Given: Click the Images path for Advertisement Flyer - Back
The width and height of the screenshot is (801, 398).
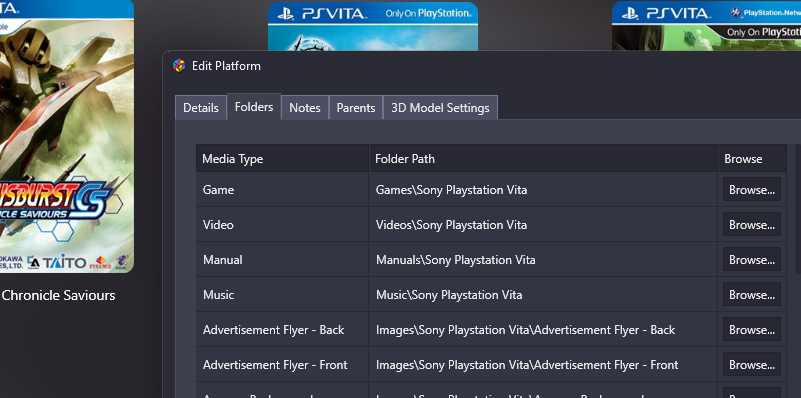Looking at the screenshot, I should [x=525, y=330].
